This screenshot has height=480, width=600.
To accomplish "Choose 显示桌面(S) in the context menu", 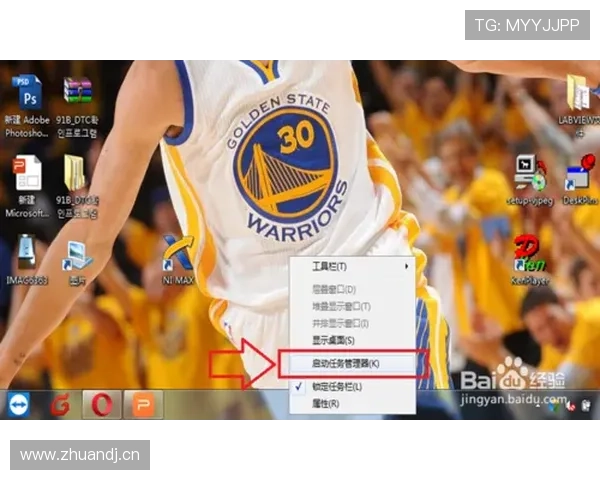I will coord(352,340).
